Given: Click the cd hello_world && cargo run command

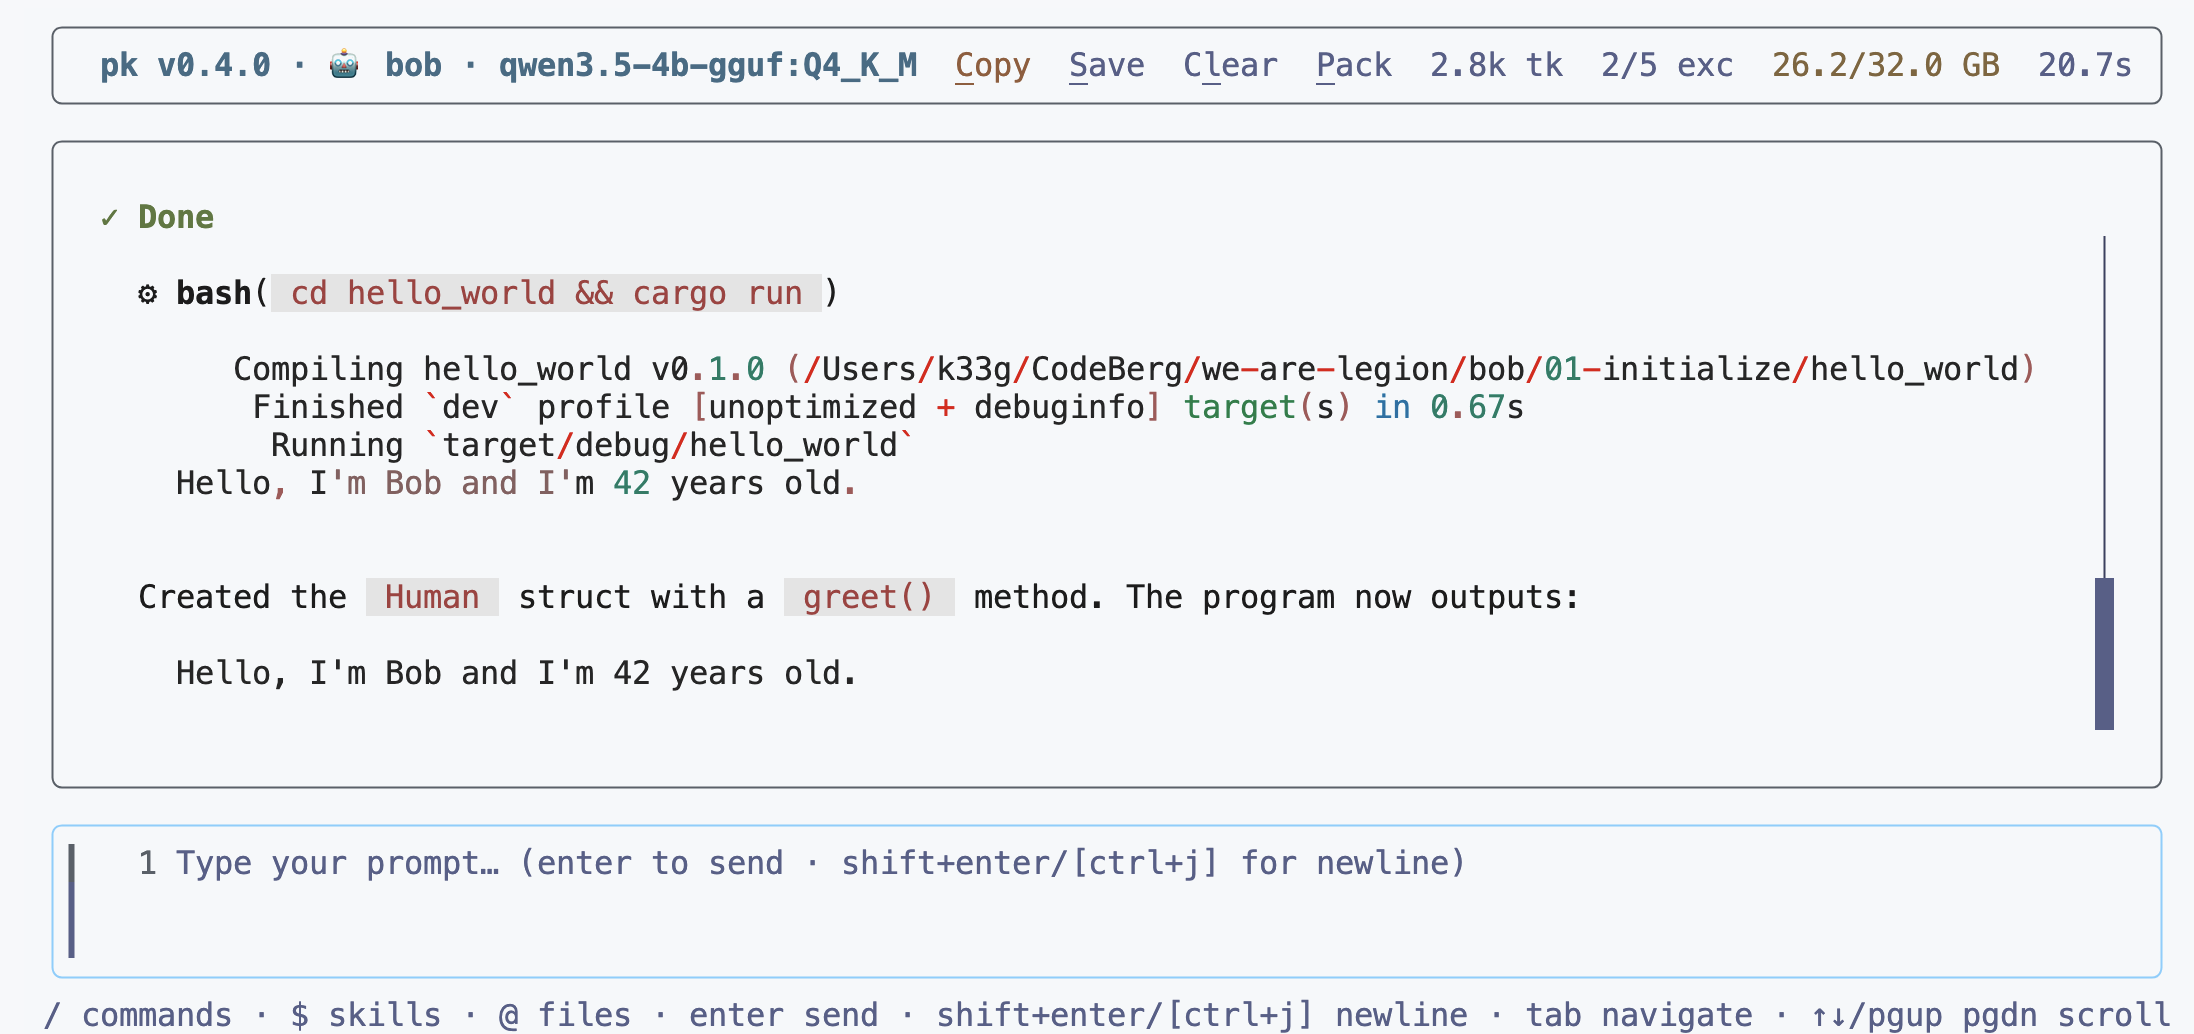Looking at the screenshot, I should pos(546,293).
